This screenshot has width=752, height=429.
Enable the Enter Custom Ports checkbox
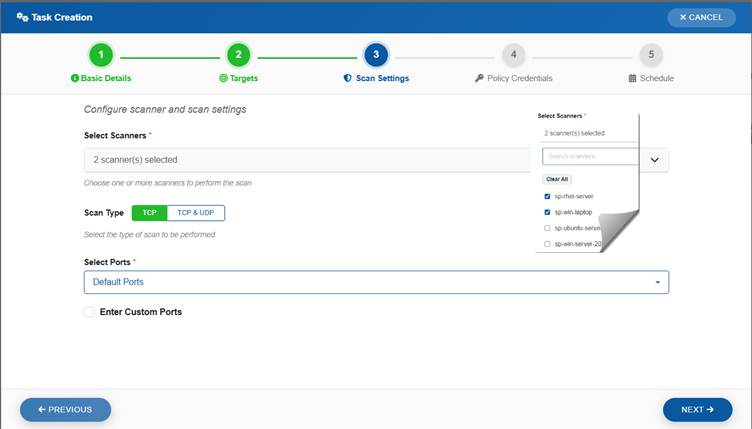pyautogui.click(x=90, y=312)
